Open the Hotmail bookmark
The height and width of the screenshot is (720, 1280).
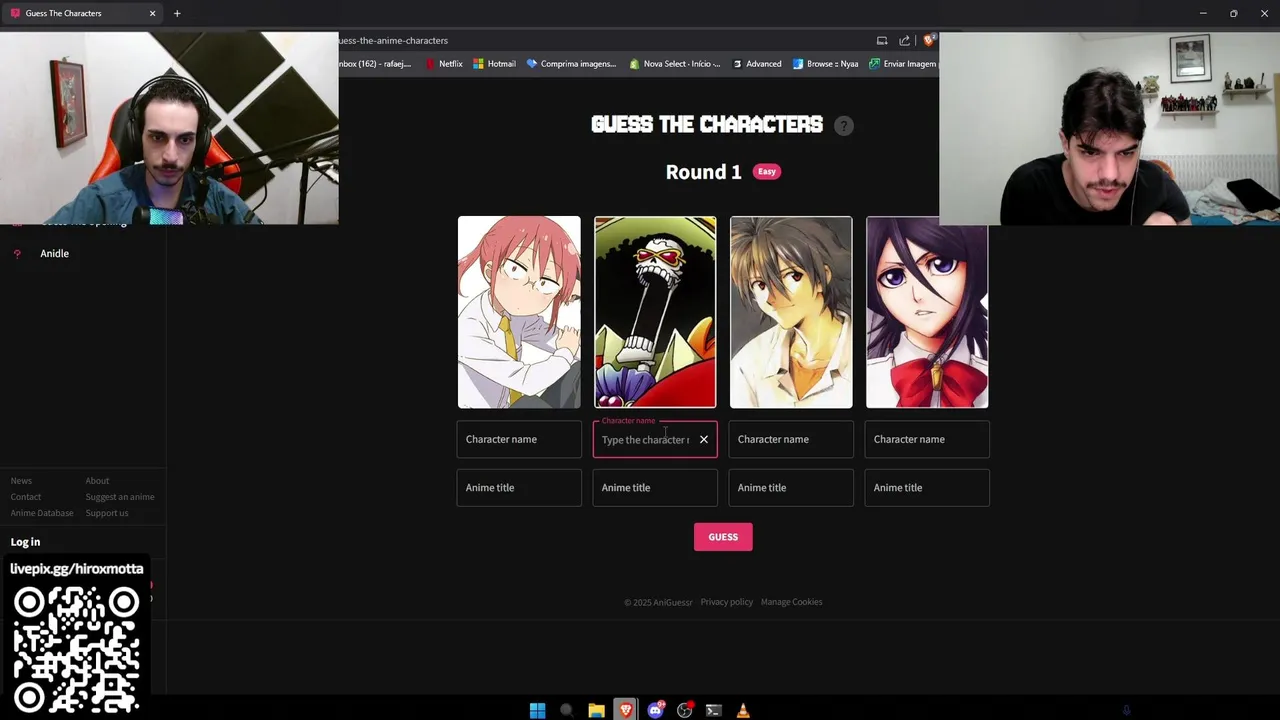pos(495,64)
